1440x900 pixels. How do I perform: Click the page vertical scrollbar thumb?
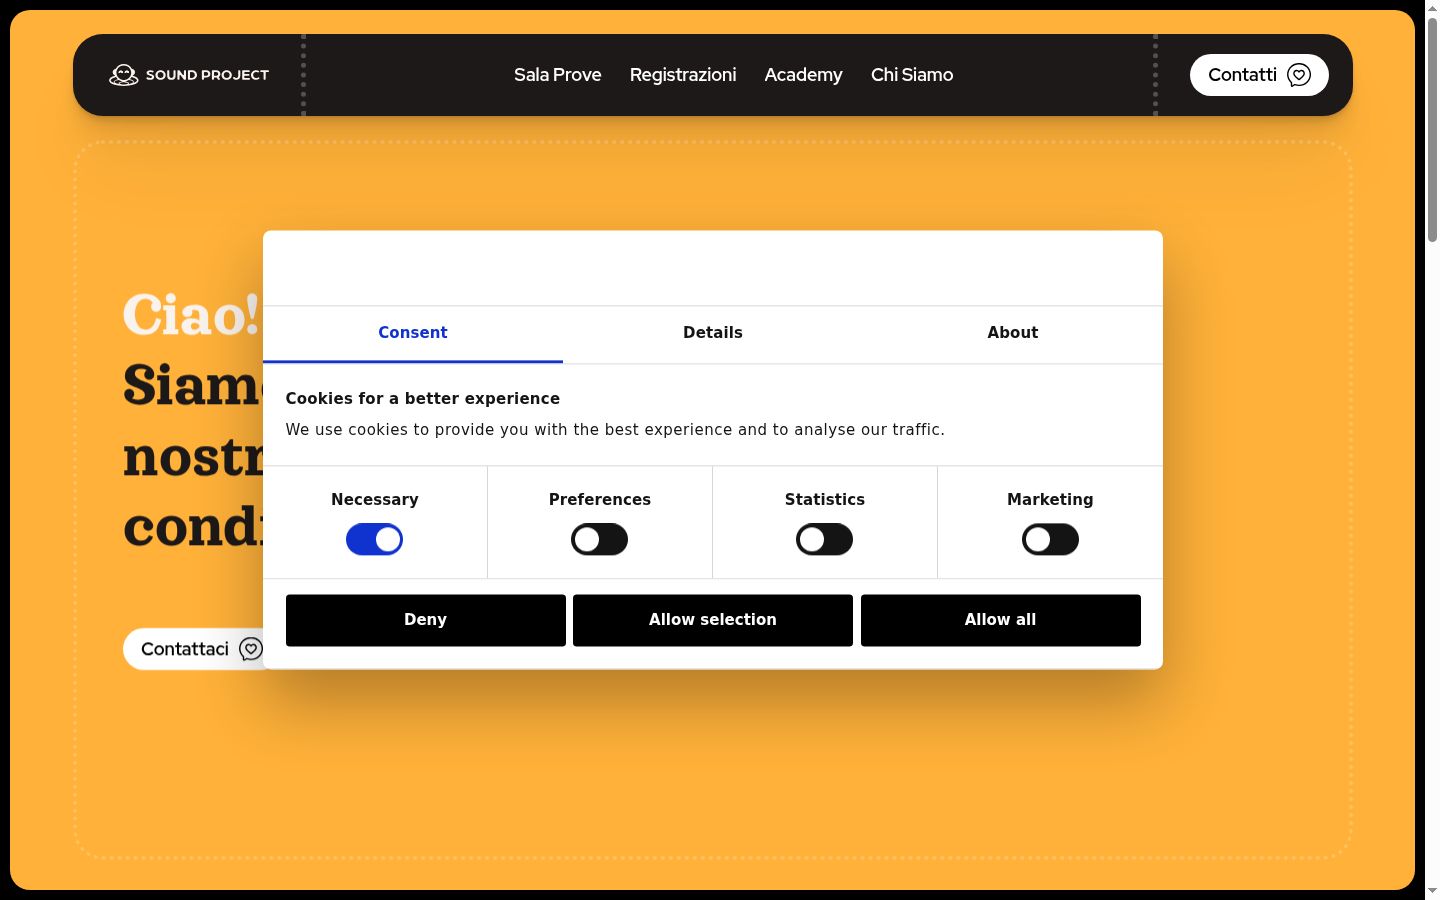tap(1432, 130)
